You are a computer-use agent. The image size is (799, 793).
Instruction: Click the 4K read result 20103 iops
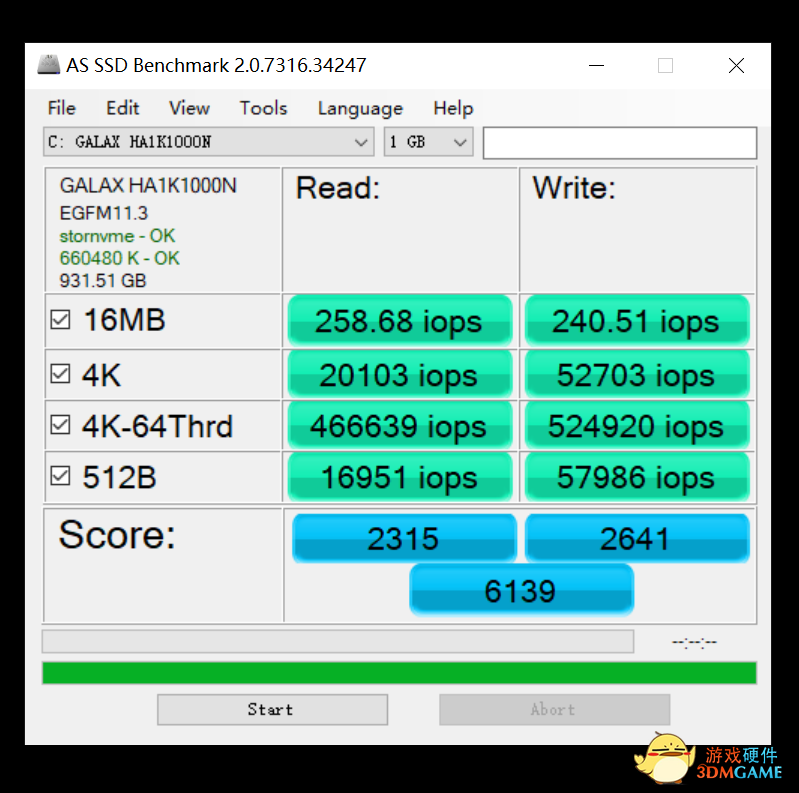pyautogui.click(x=400, y=375)
